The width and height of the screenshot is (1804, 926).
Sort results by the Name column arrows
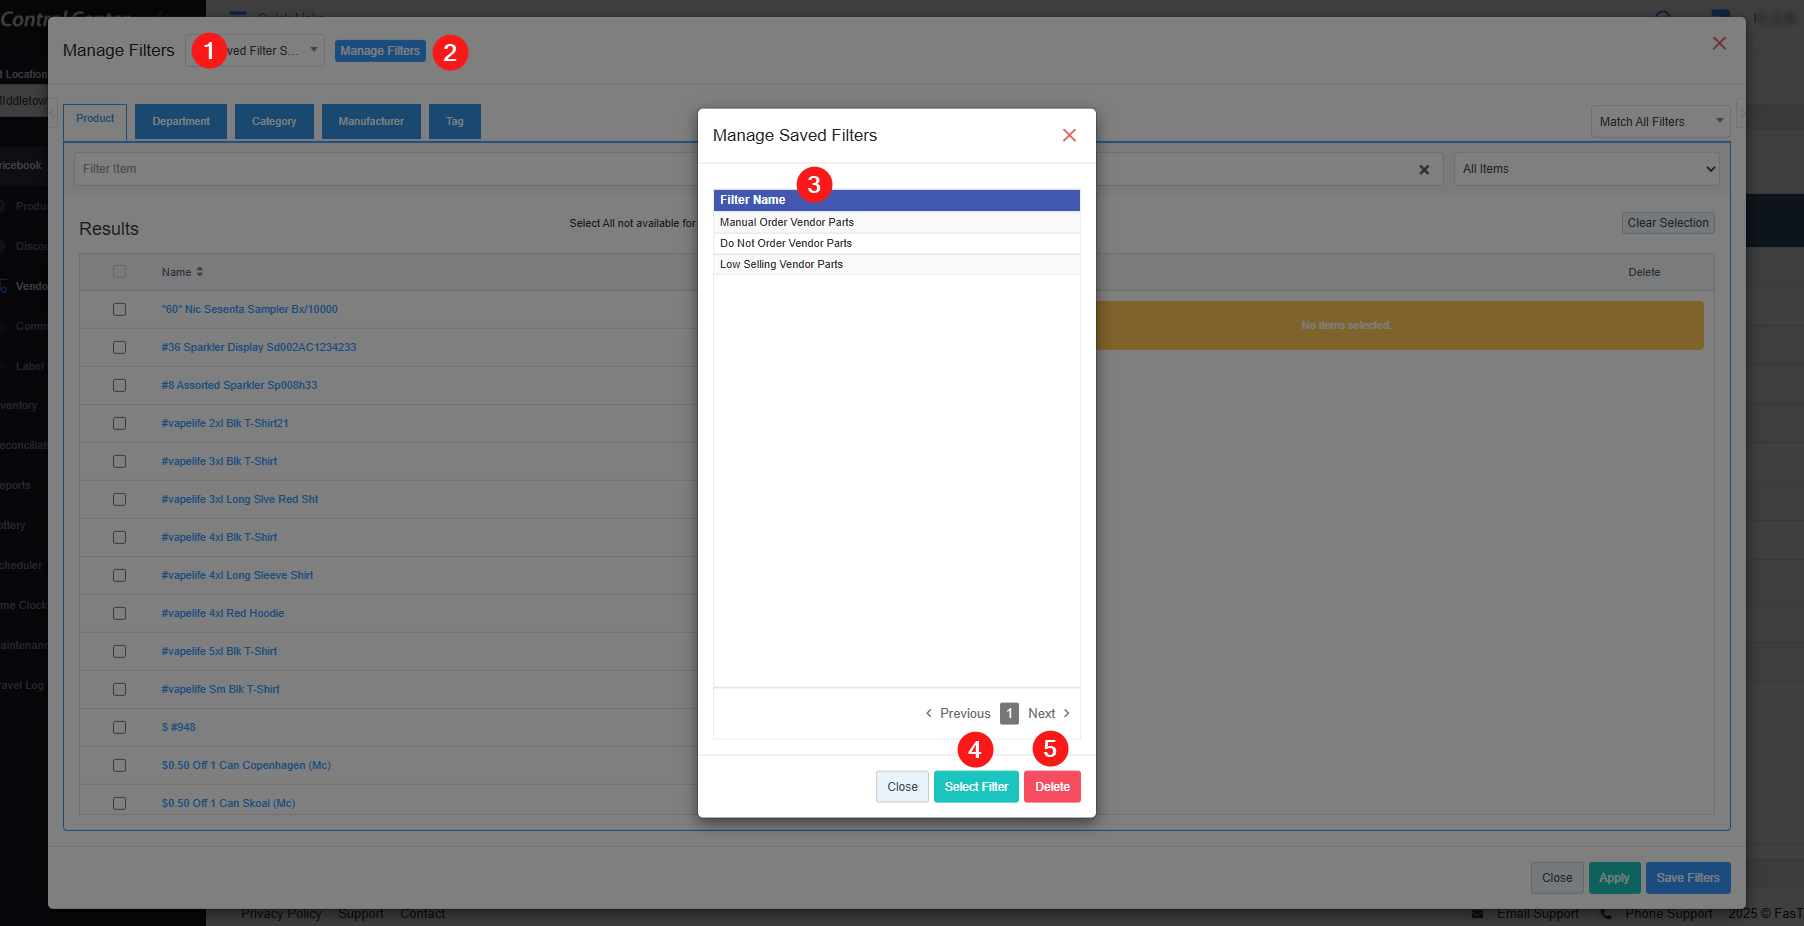coord(200,272)
